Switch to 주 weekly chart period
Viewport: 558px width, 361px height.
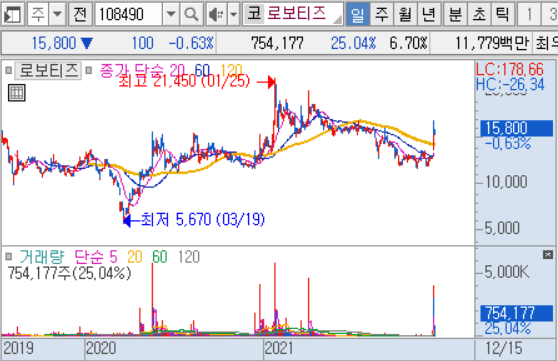pyautogui.click(x=381, y=14)
